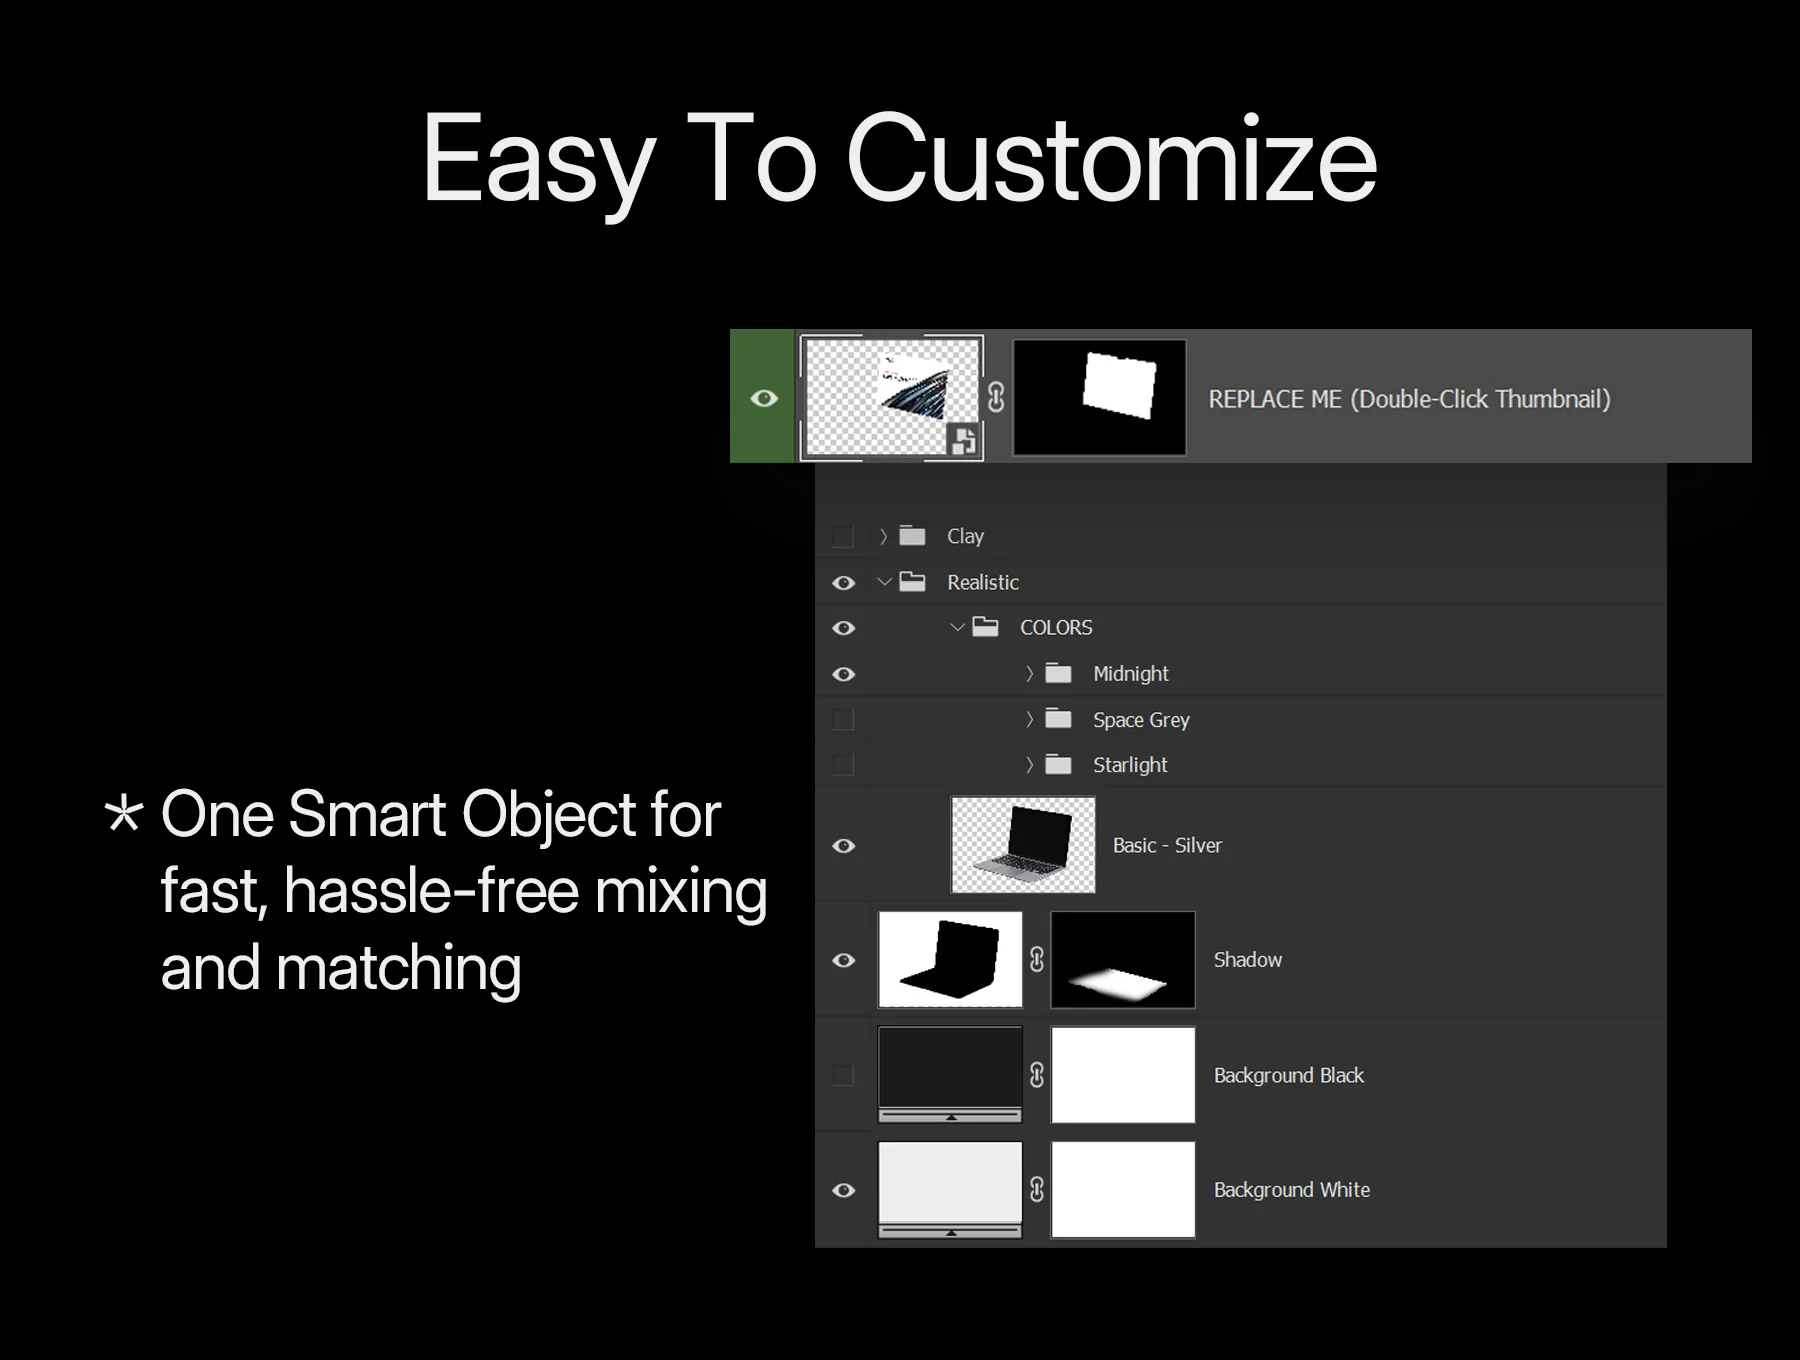Click the Midnight folder icon
This screenshot has width=1800, height=1360.
coord(1058,673)
